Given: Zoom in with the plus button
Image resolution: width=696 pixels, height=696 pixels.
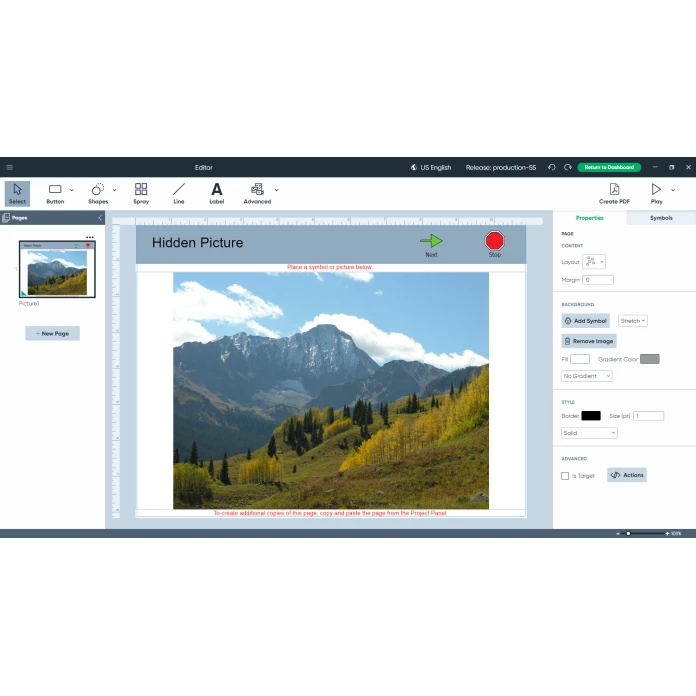Looking at the screenshot, I should coord(667,534).
